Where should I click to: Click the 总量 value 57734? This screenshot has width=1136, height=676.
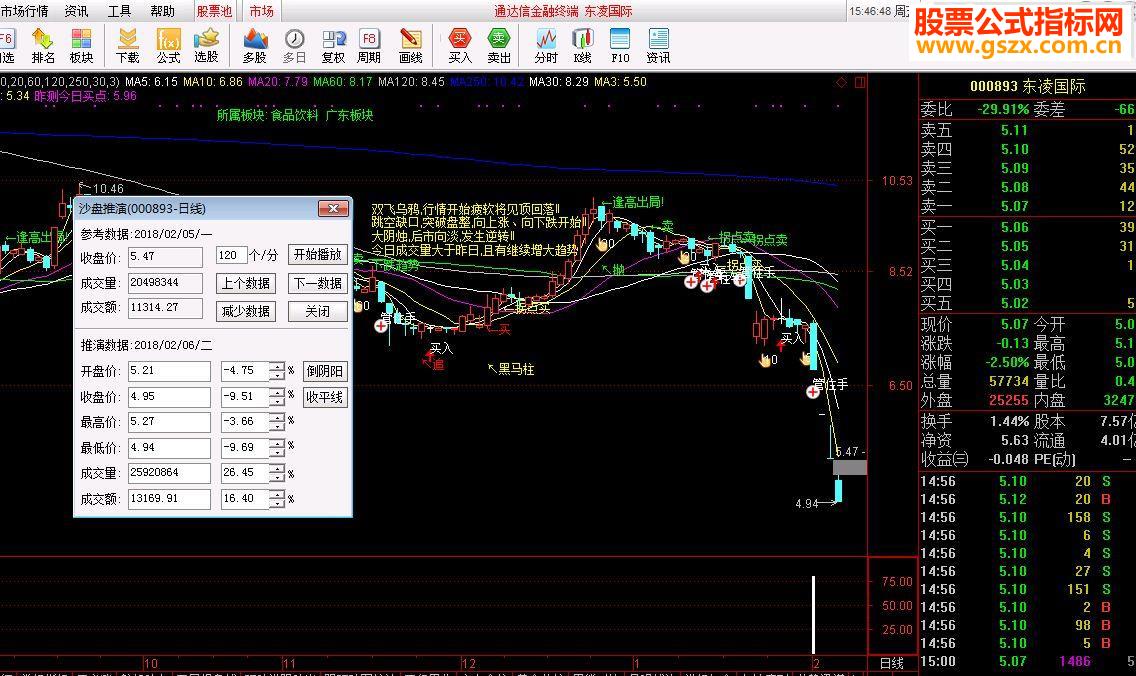tap(1009, 381)
